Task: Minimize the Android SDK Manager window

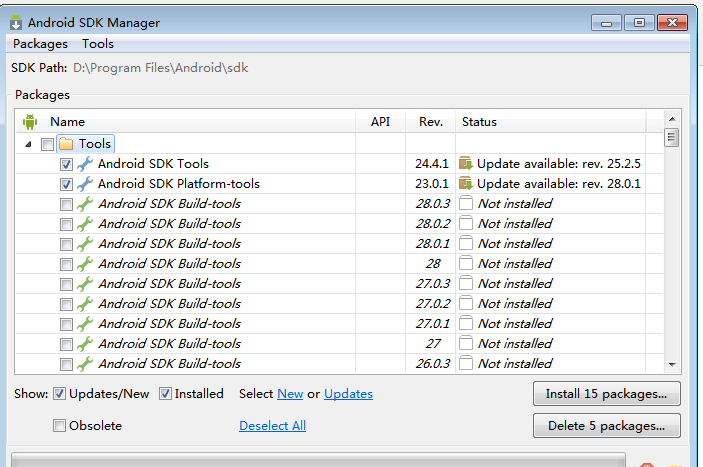Action: click(606, 22)
